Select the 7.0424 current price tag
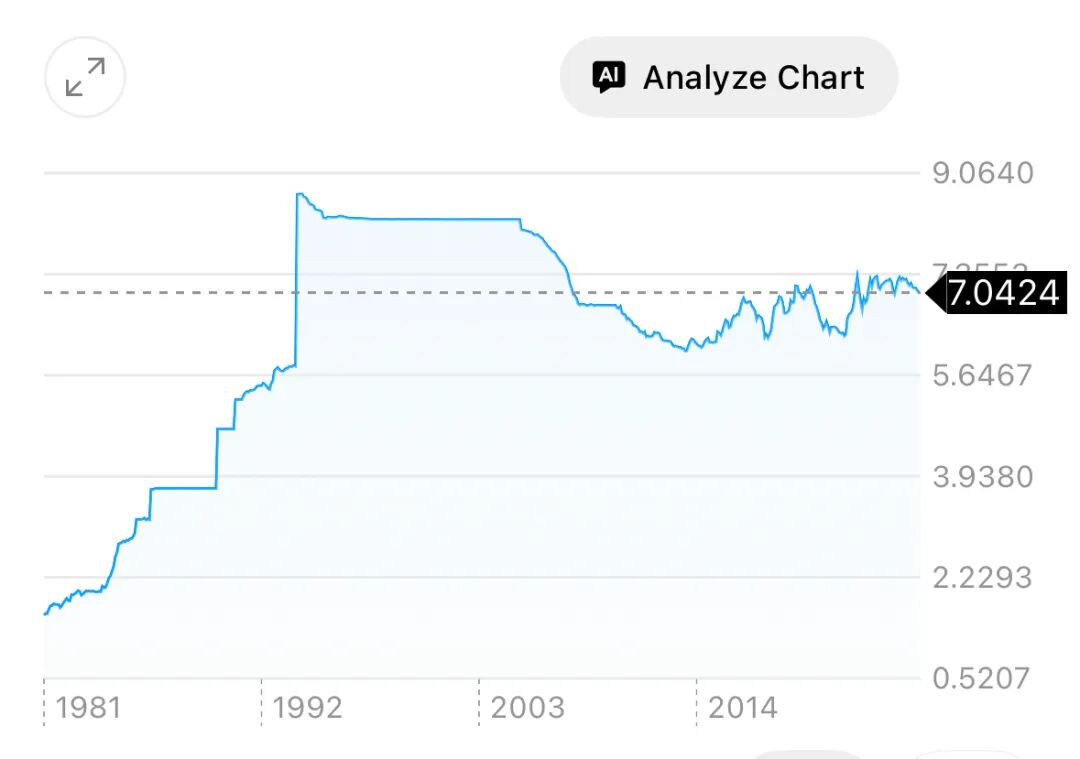Viewport: 1080px width, 759px height. [1001, 293]
